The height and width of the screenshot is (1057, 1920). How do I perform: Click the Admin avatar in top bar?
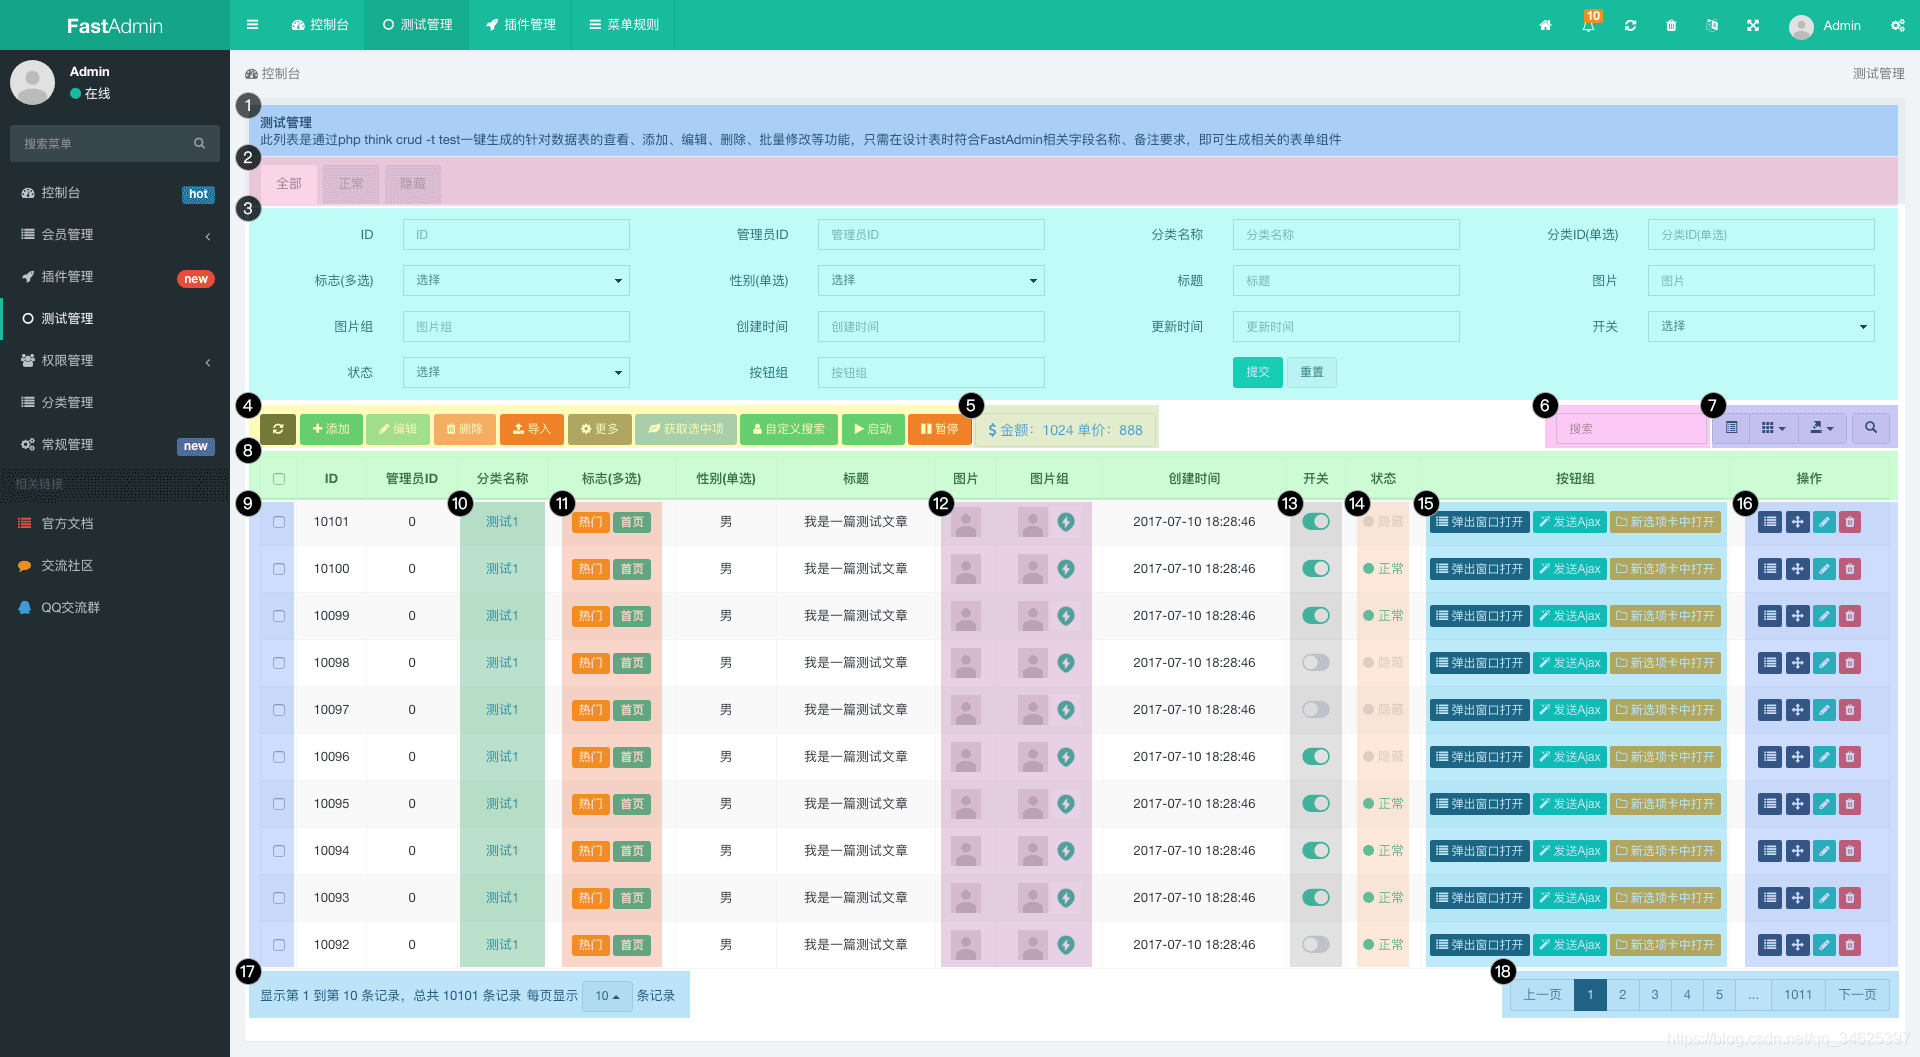click(1801, 26)
